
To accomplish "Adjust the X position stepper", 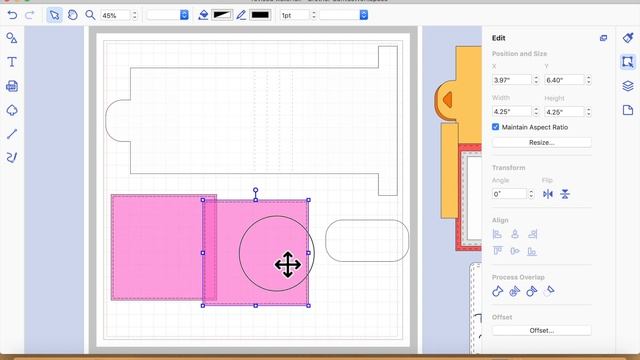I will [x=536, y=80].
